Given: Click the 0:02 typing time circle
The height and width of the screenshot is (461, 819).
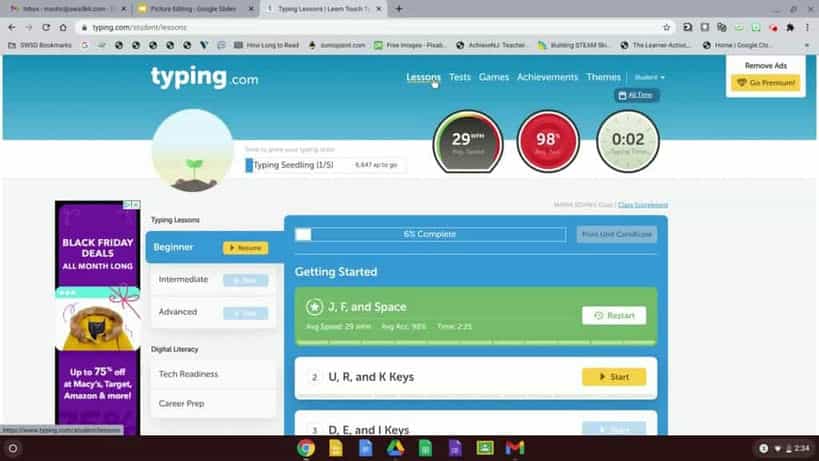Looking at the screenshot, I should [x=628, y=141].
